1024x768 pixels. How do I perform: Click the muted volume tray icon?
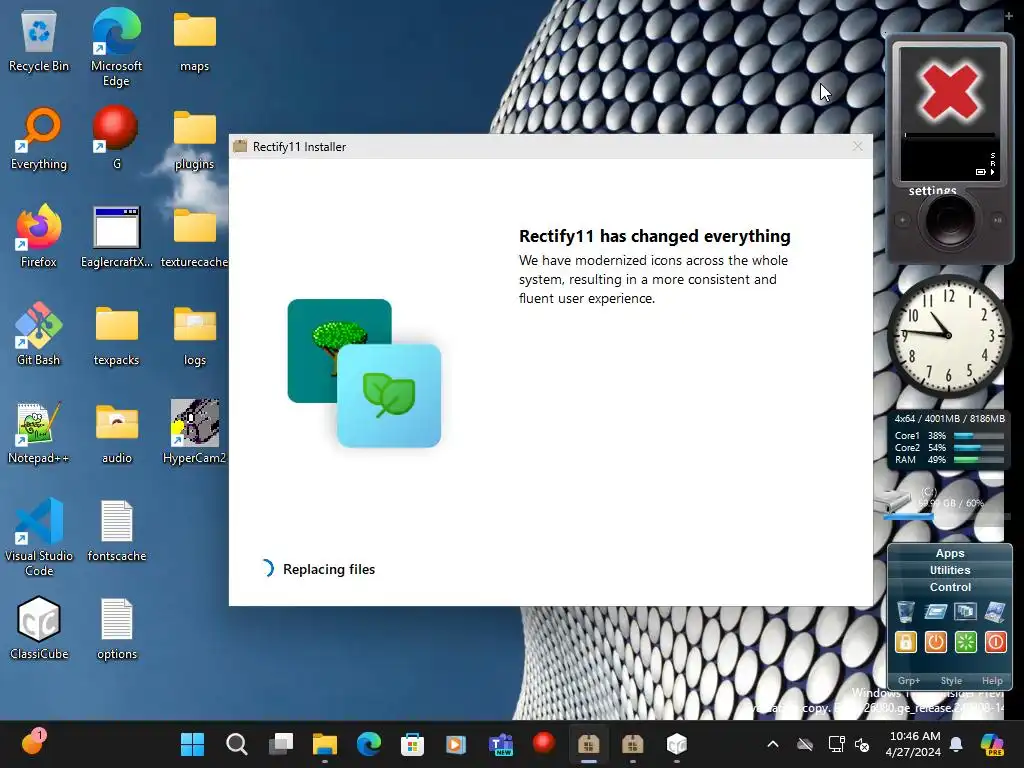pyautogui.click(x=862, y=744)
